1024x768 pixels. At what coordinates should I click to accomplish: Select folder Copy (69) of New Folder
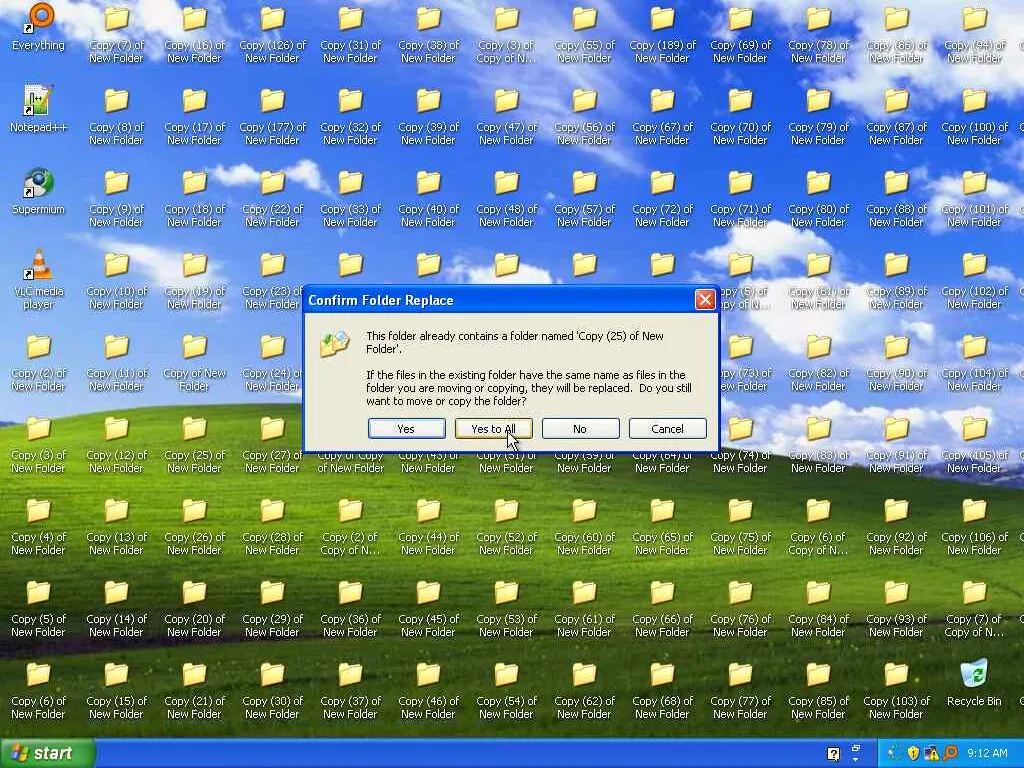(x=740, y=35)
